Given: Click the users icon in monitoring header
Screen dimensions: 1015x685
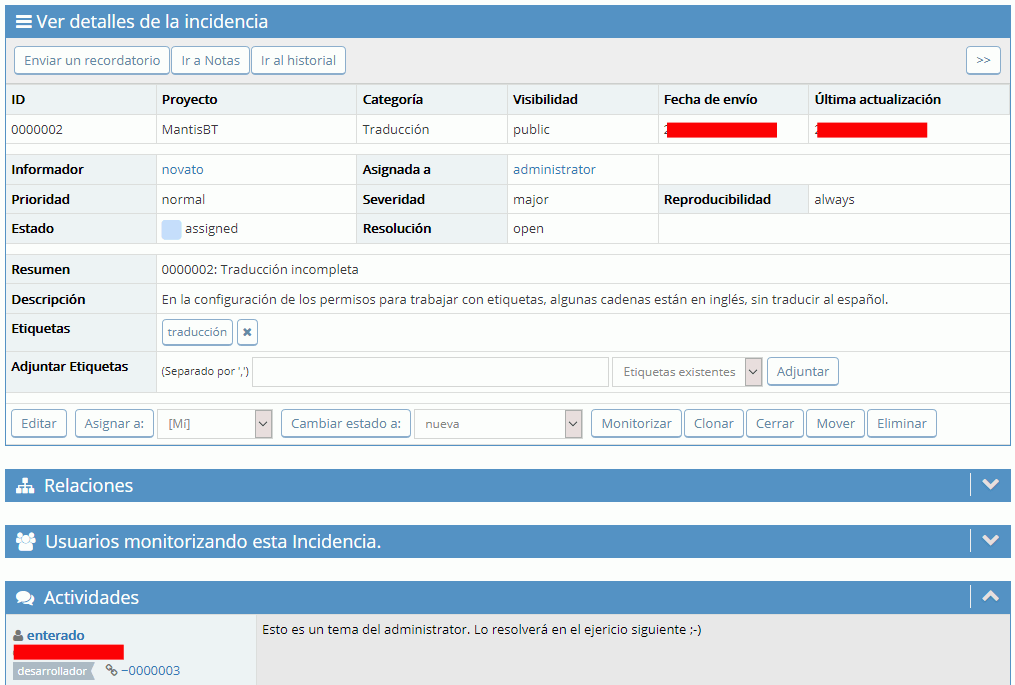Looking at the screenshot, I should click(x=26, y=542).
